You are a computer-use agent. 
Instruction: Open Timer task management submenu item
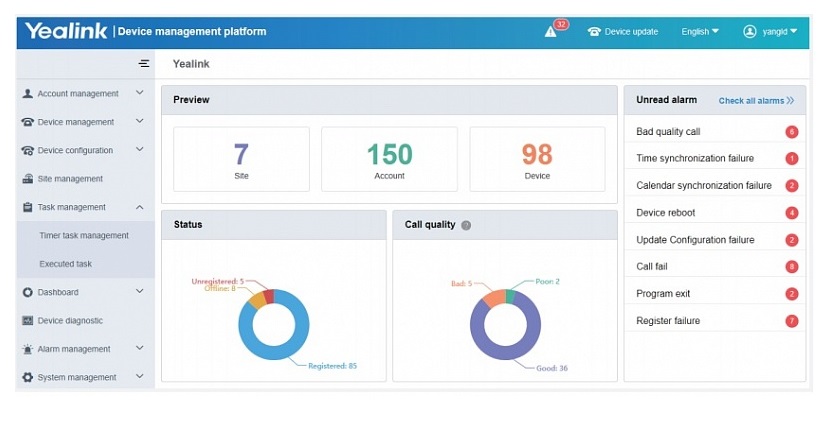(84, 235)
